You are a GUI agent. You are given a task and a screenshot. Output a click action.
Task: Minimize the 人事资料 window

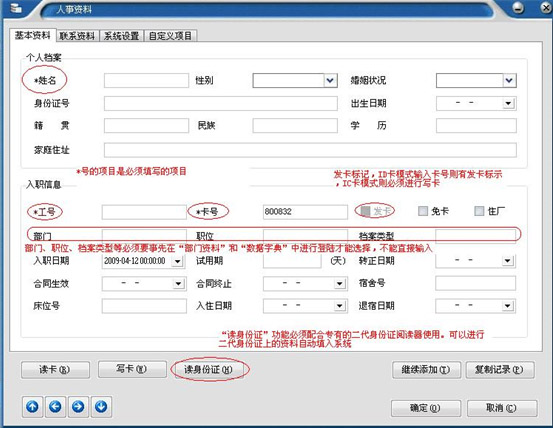coord(518,8)
